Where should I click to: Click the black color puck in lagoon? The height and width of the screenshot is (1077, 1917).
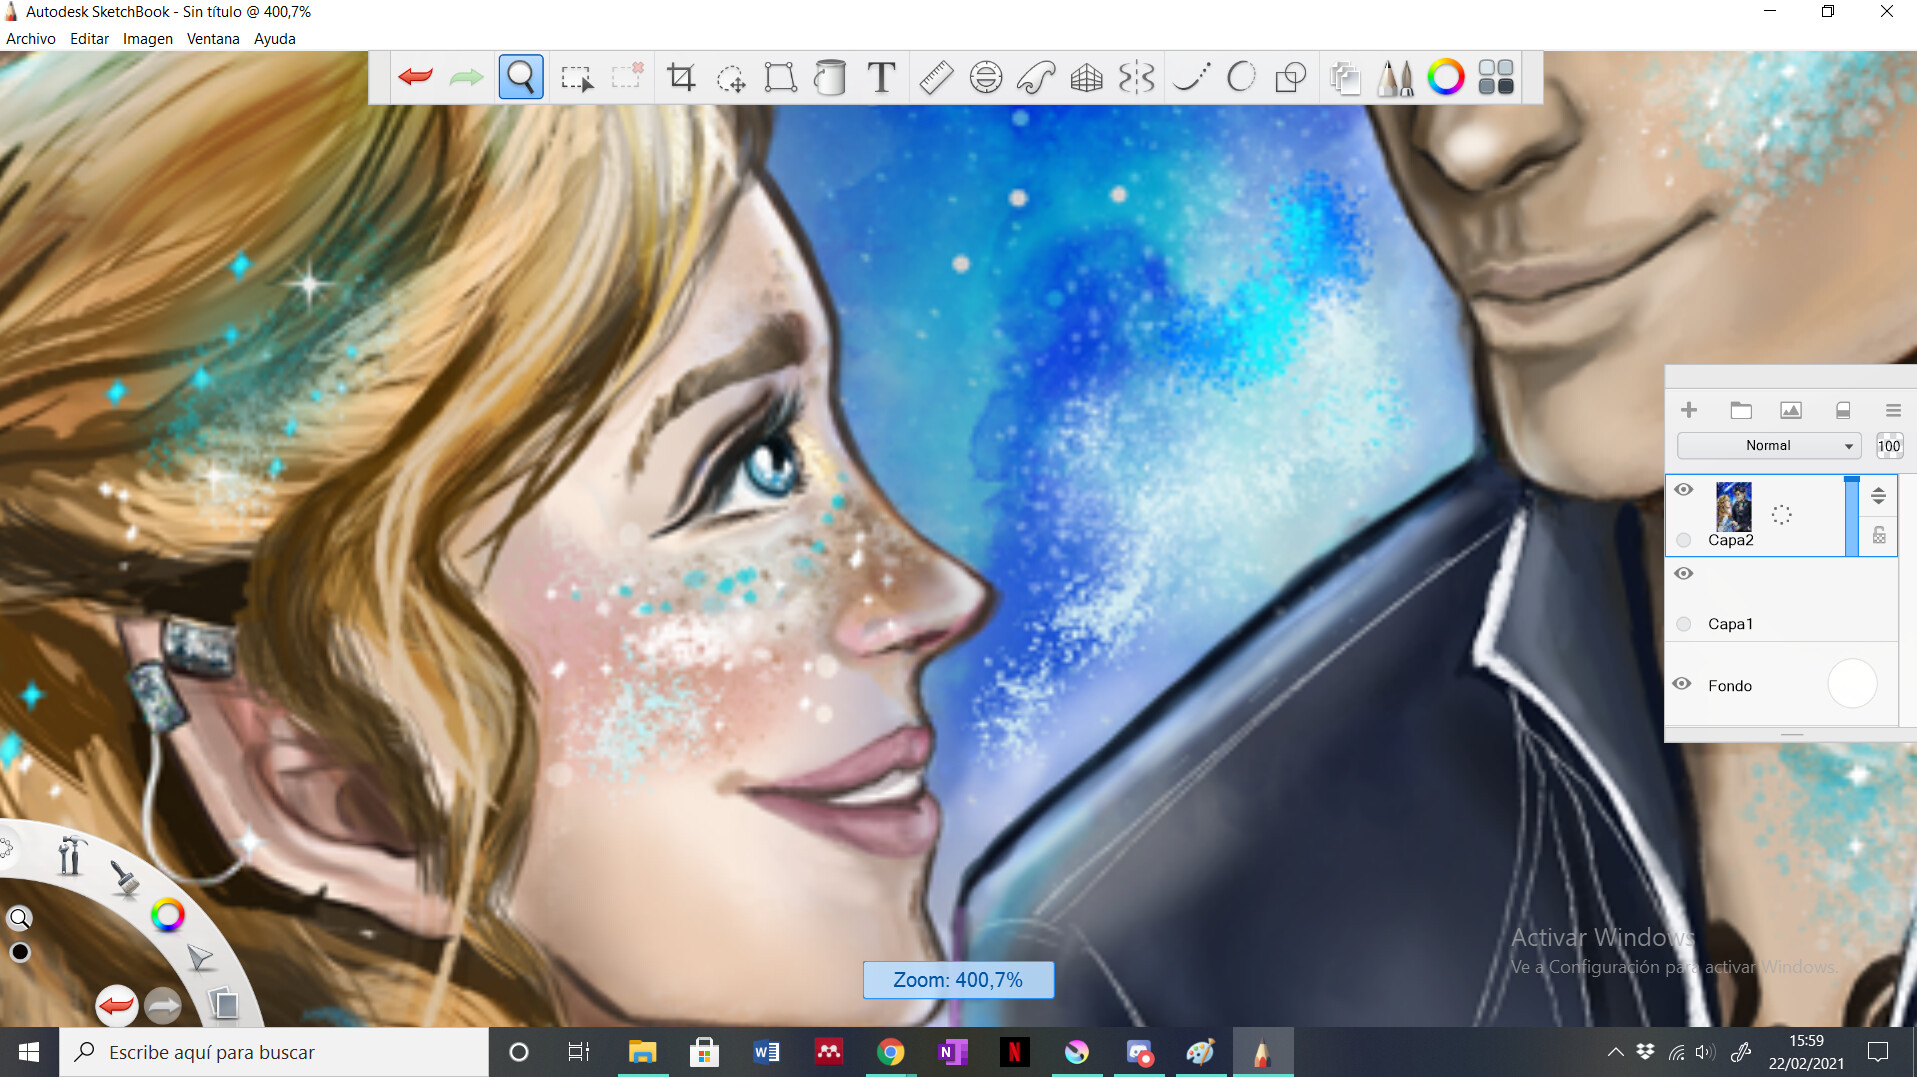[20, 952]
